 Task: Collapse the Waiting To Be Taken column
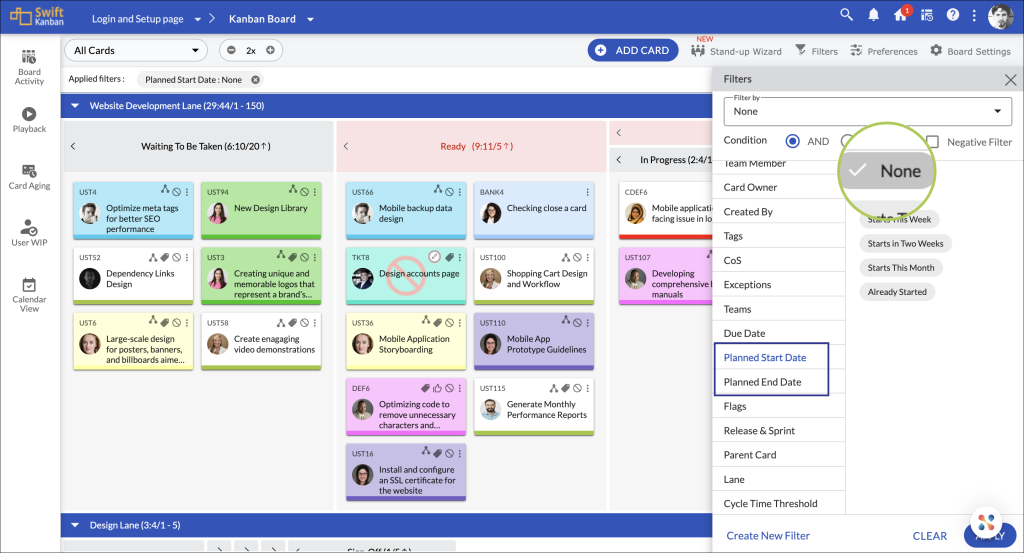(x=73, y=146)
